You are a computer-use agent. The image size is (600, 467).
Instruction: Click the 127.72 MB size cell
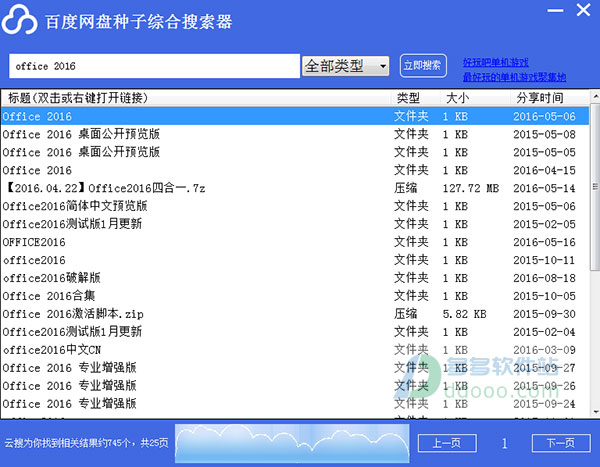(x=471, y=188)
